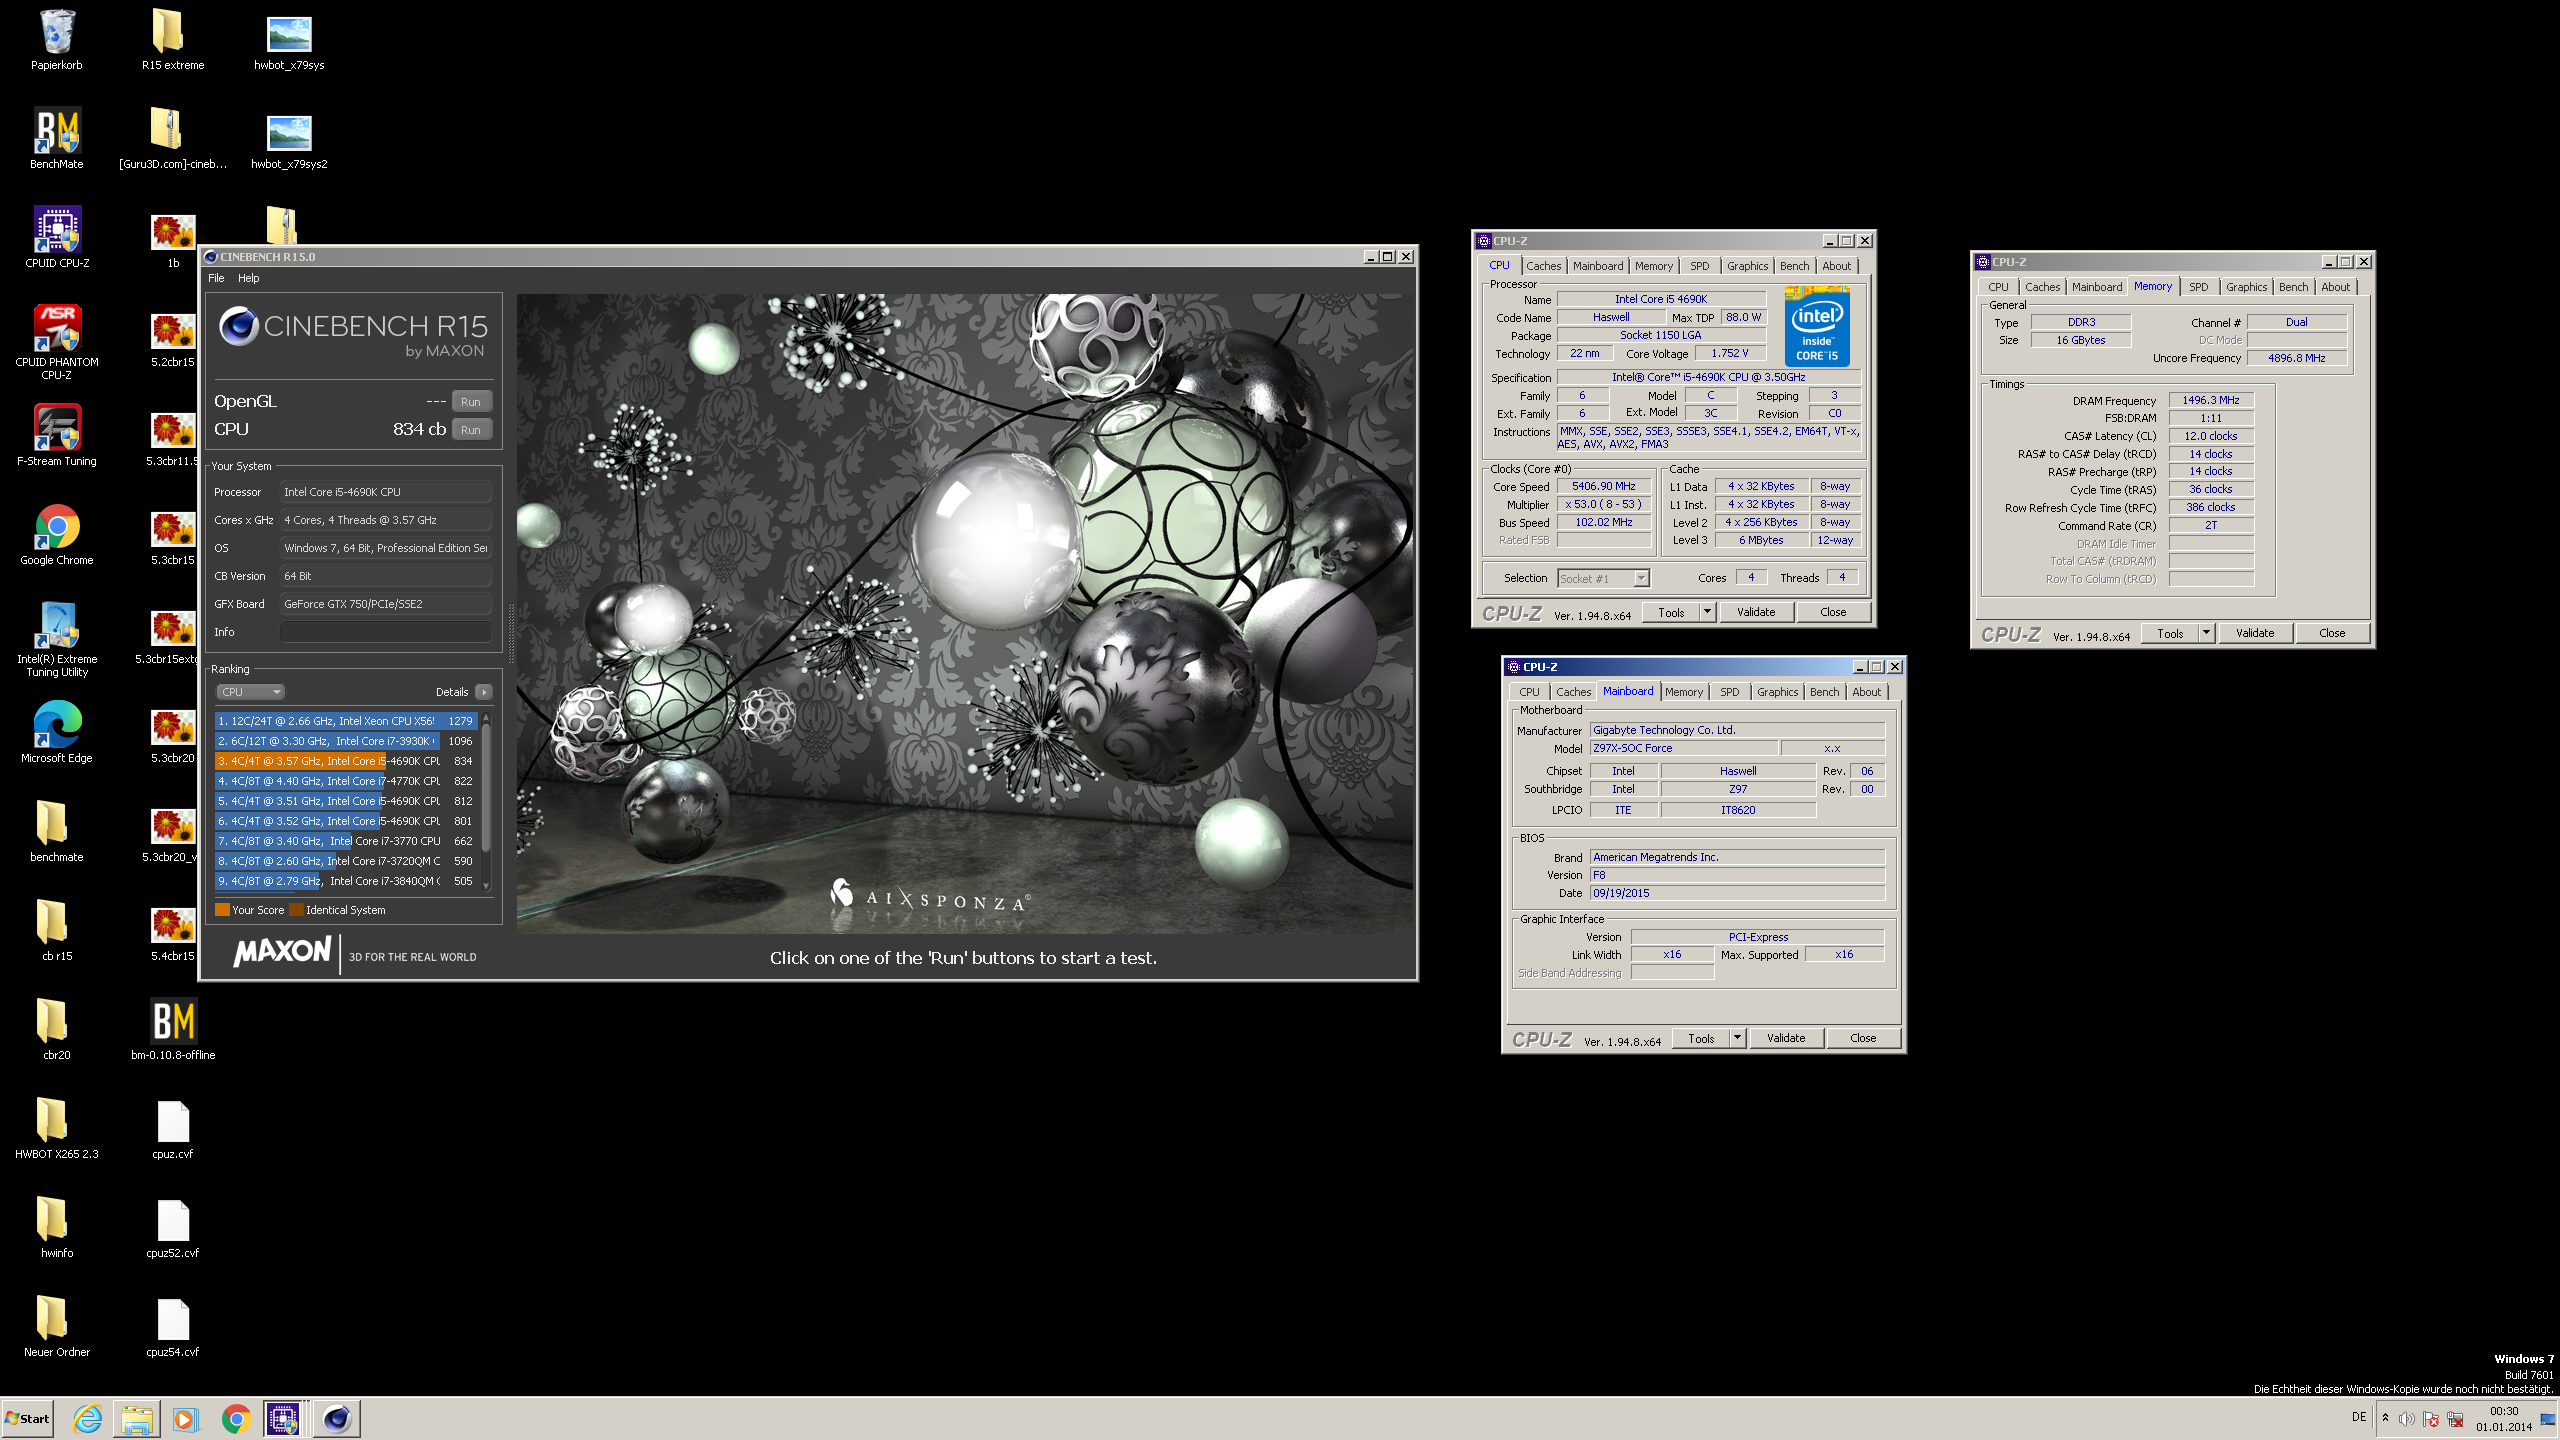This screenshot has width=2560, height=1440.
Task: Open the Start menu
Action: coord(27,1418)
